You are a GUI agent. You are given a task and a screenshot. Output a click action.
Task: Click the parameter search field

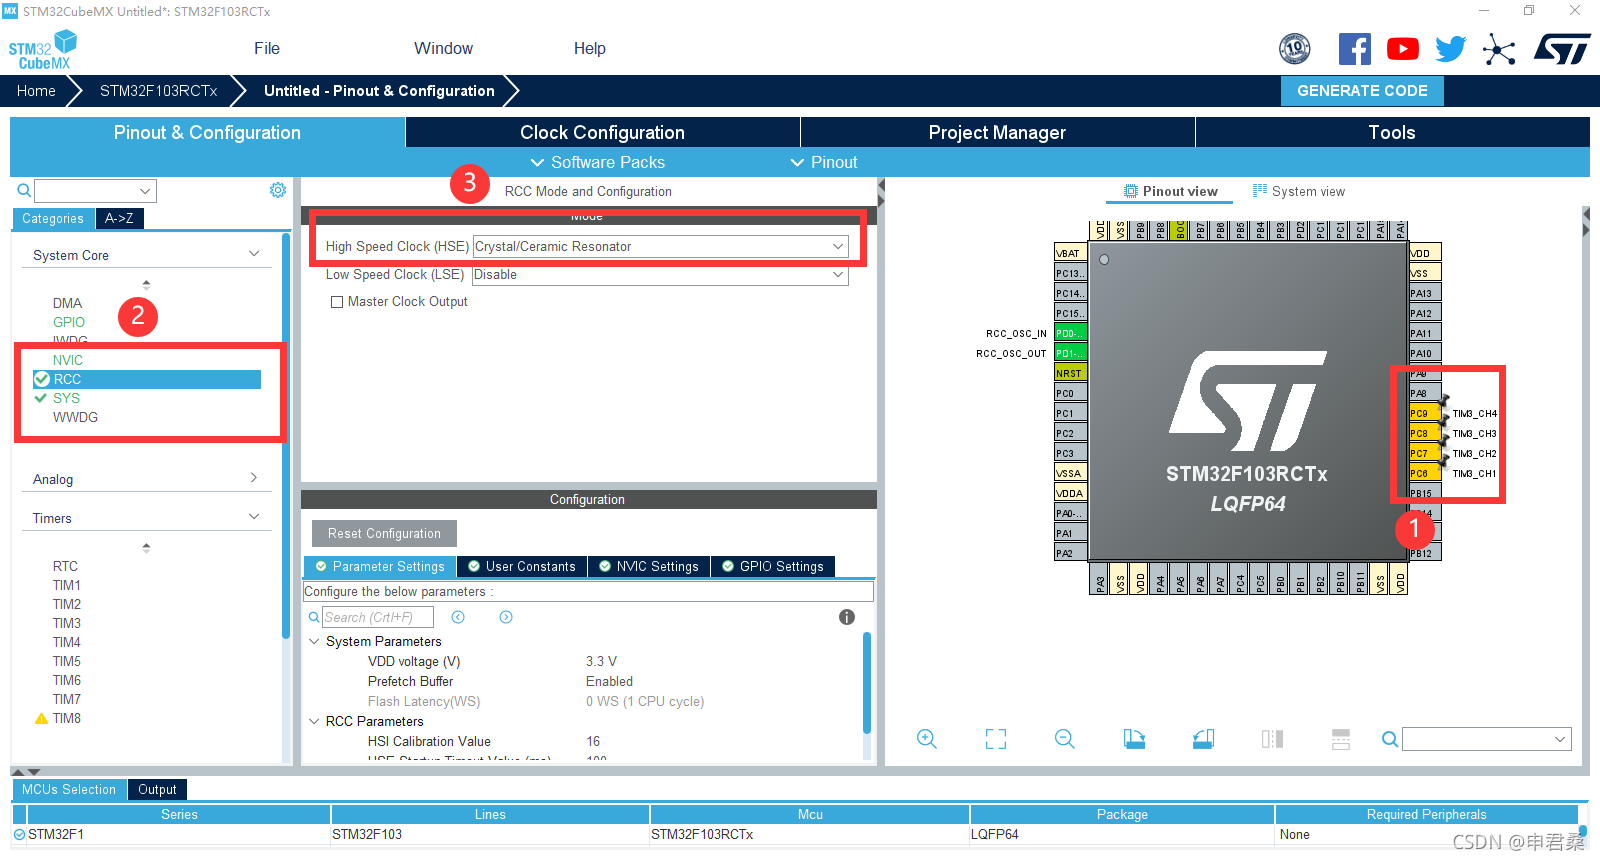click(377, 617)
